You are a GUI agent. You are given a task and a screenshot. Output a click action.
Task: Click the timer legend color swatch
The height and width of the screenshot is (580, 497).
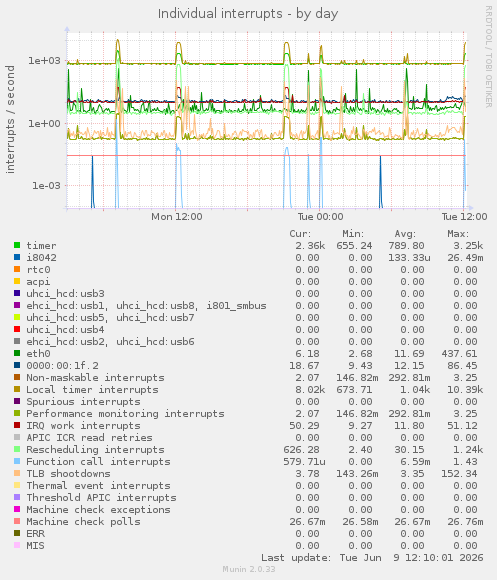[17, 245]
